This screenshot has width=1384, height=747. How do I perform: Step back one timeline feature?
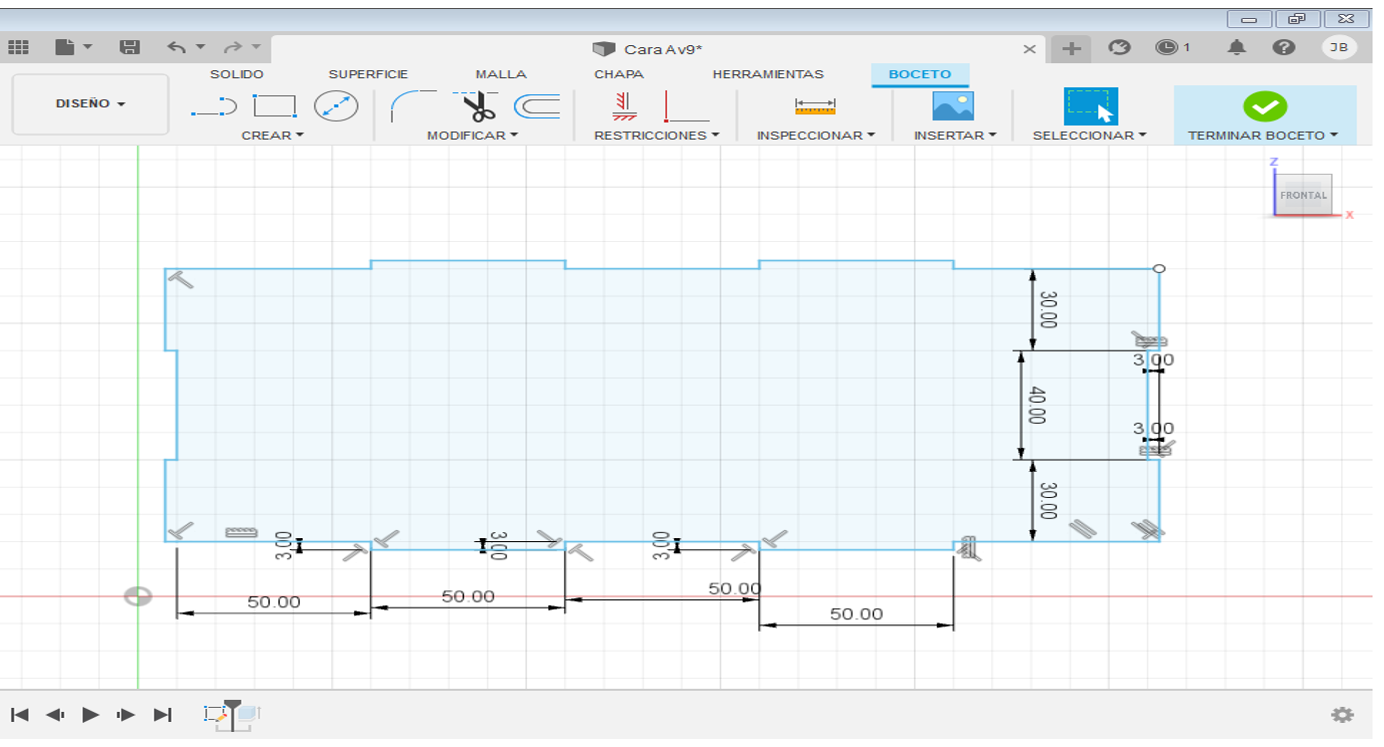[x=55, y=714]
